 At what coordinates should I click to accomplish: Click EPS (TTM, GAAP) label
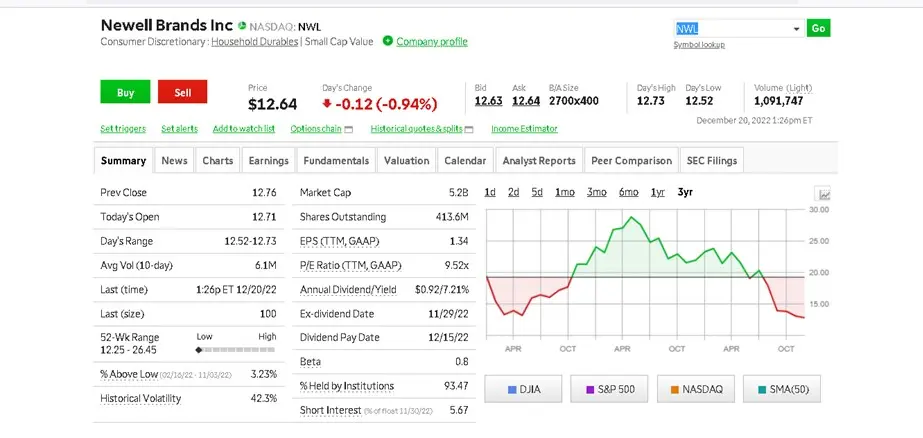pyautogui.click(x=340, y=241)
